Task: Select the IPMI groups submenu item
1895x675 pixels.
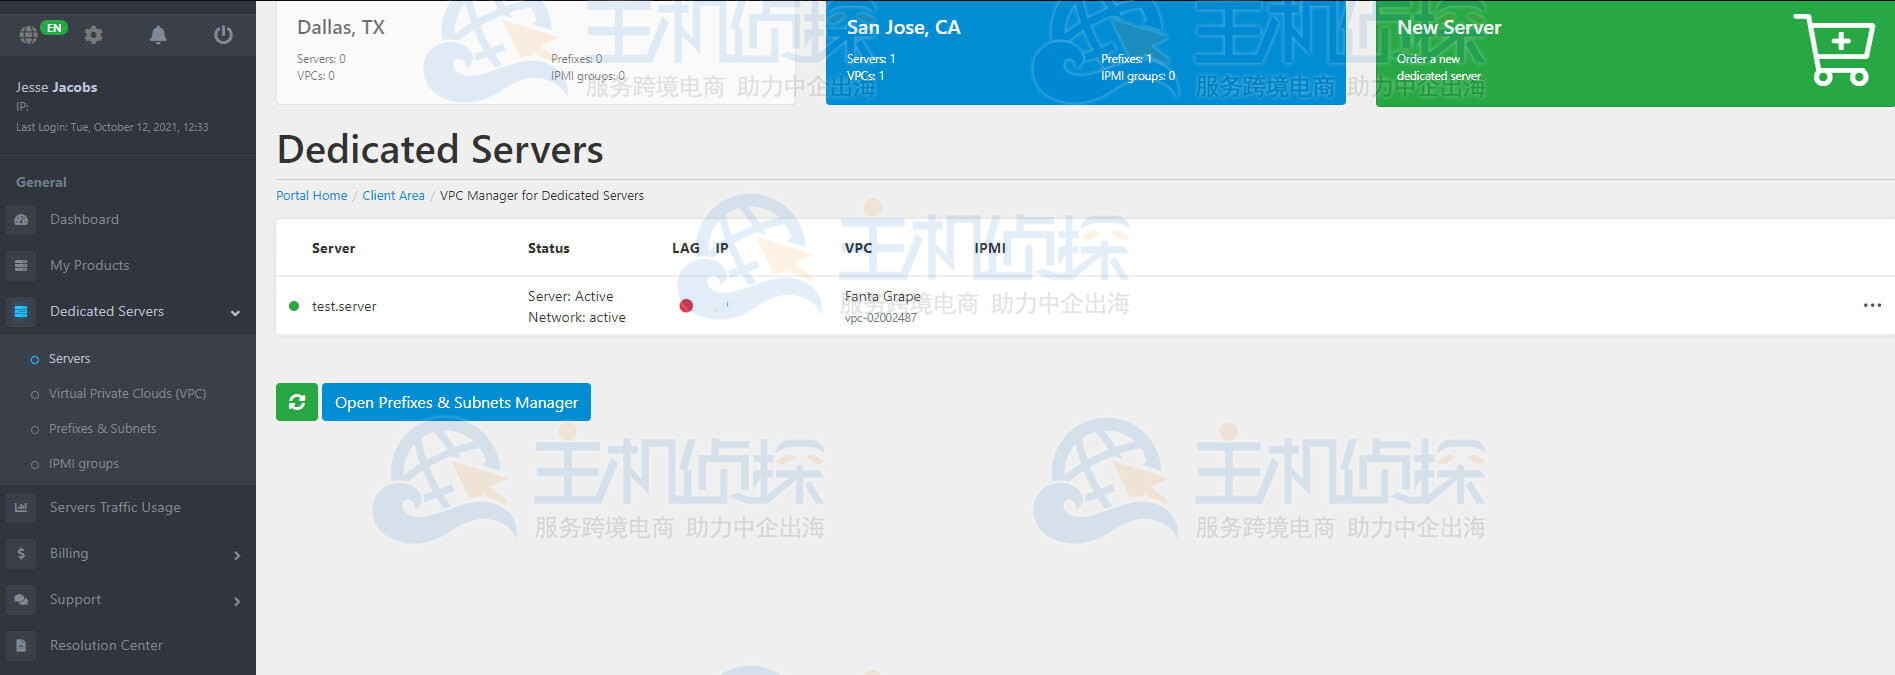Action: 83,464
